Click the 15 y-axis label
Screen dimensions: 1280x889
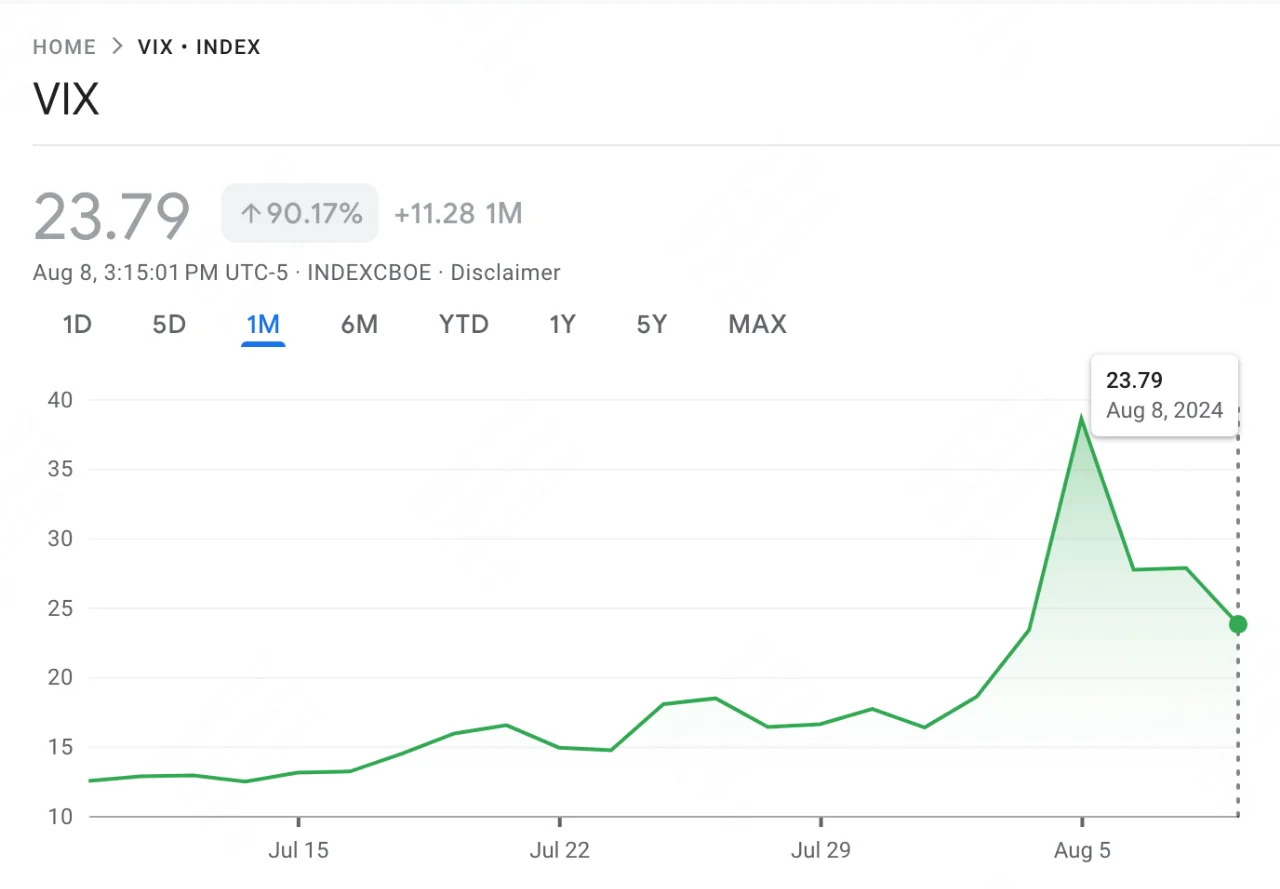[x=60, y=747]
